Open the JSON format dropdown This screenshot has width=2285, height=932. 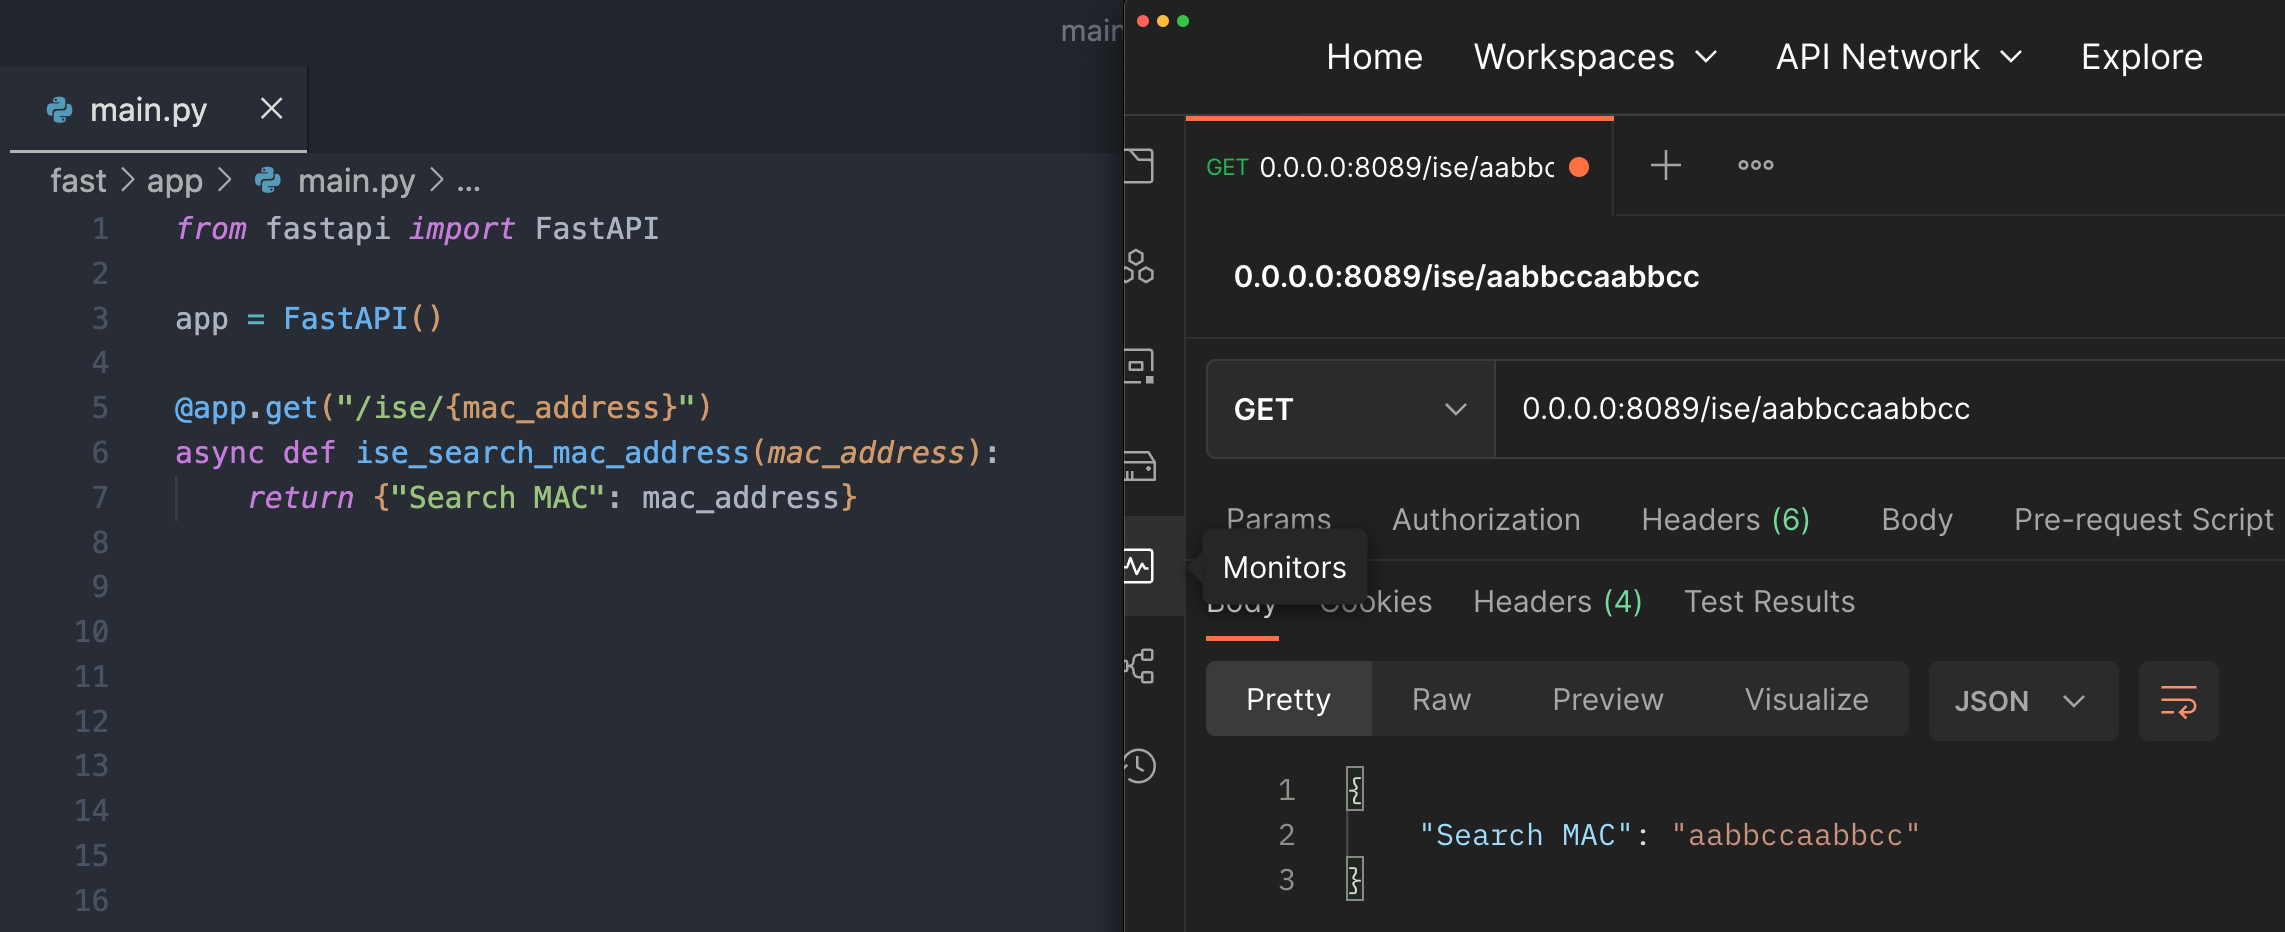coord(2021,701)
